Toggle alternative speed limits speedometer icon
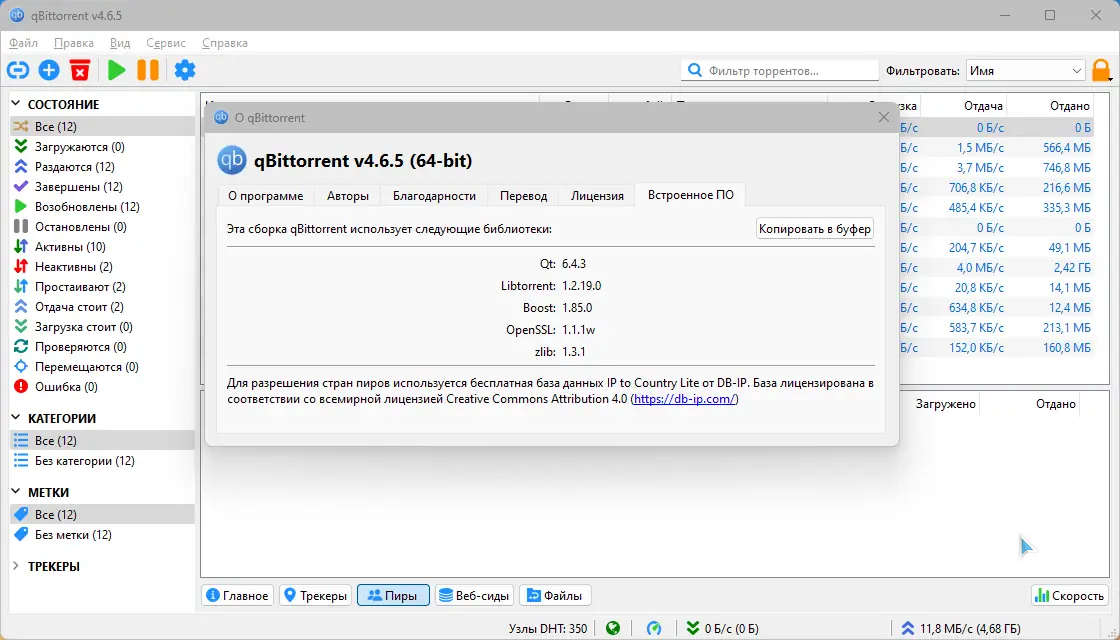Image resolution: width=1120 pixels, height=640 pixels. coord(654,629)
